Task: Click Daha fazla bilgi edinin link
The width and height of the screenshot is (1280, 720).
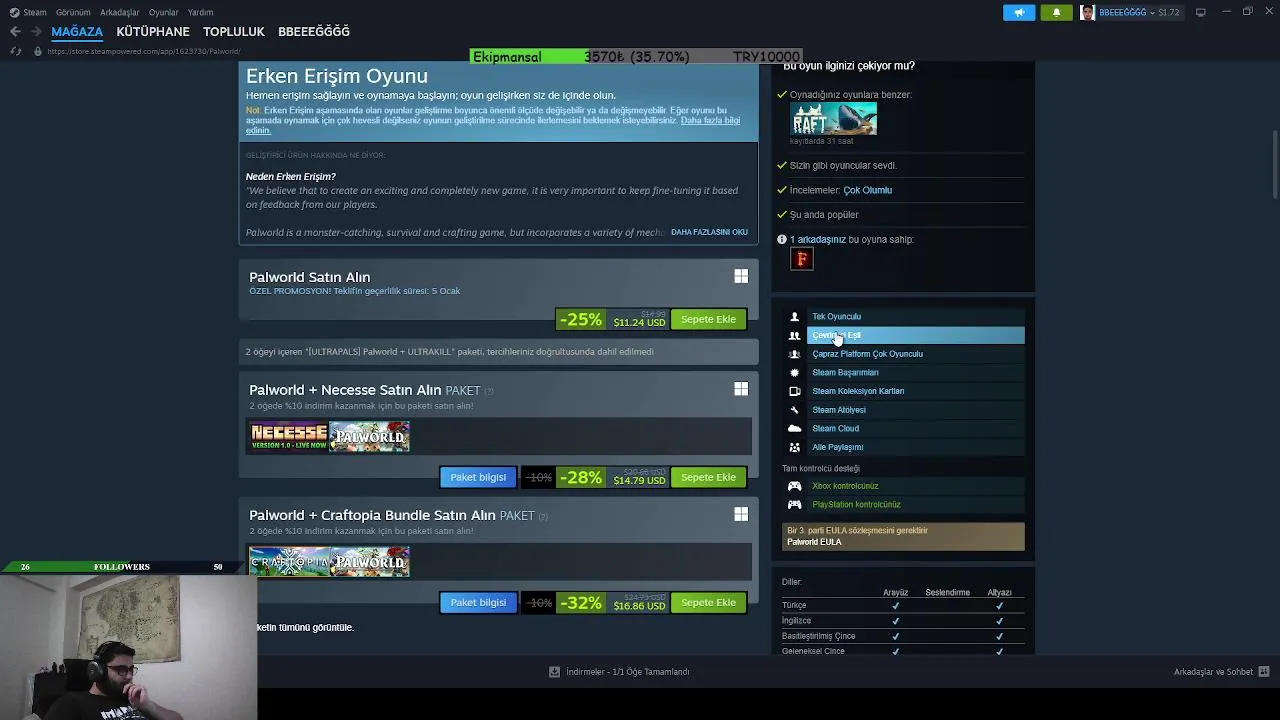Action: [710, 121]
